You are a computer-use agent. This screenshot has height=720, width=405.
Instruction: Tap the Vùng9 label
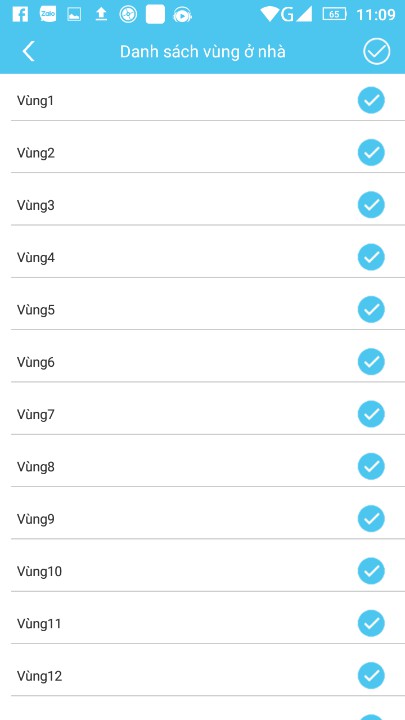click(x=36, y=519)
